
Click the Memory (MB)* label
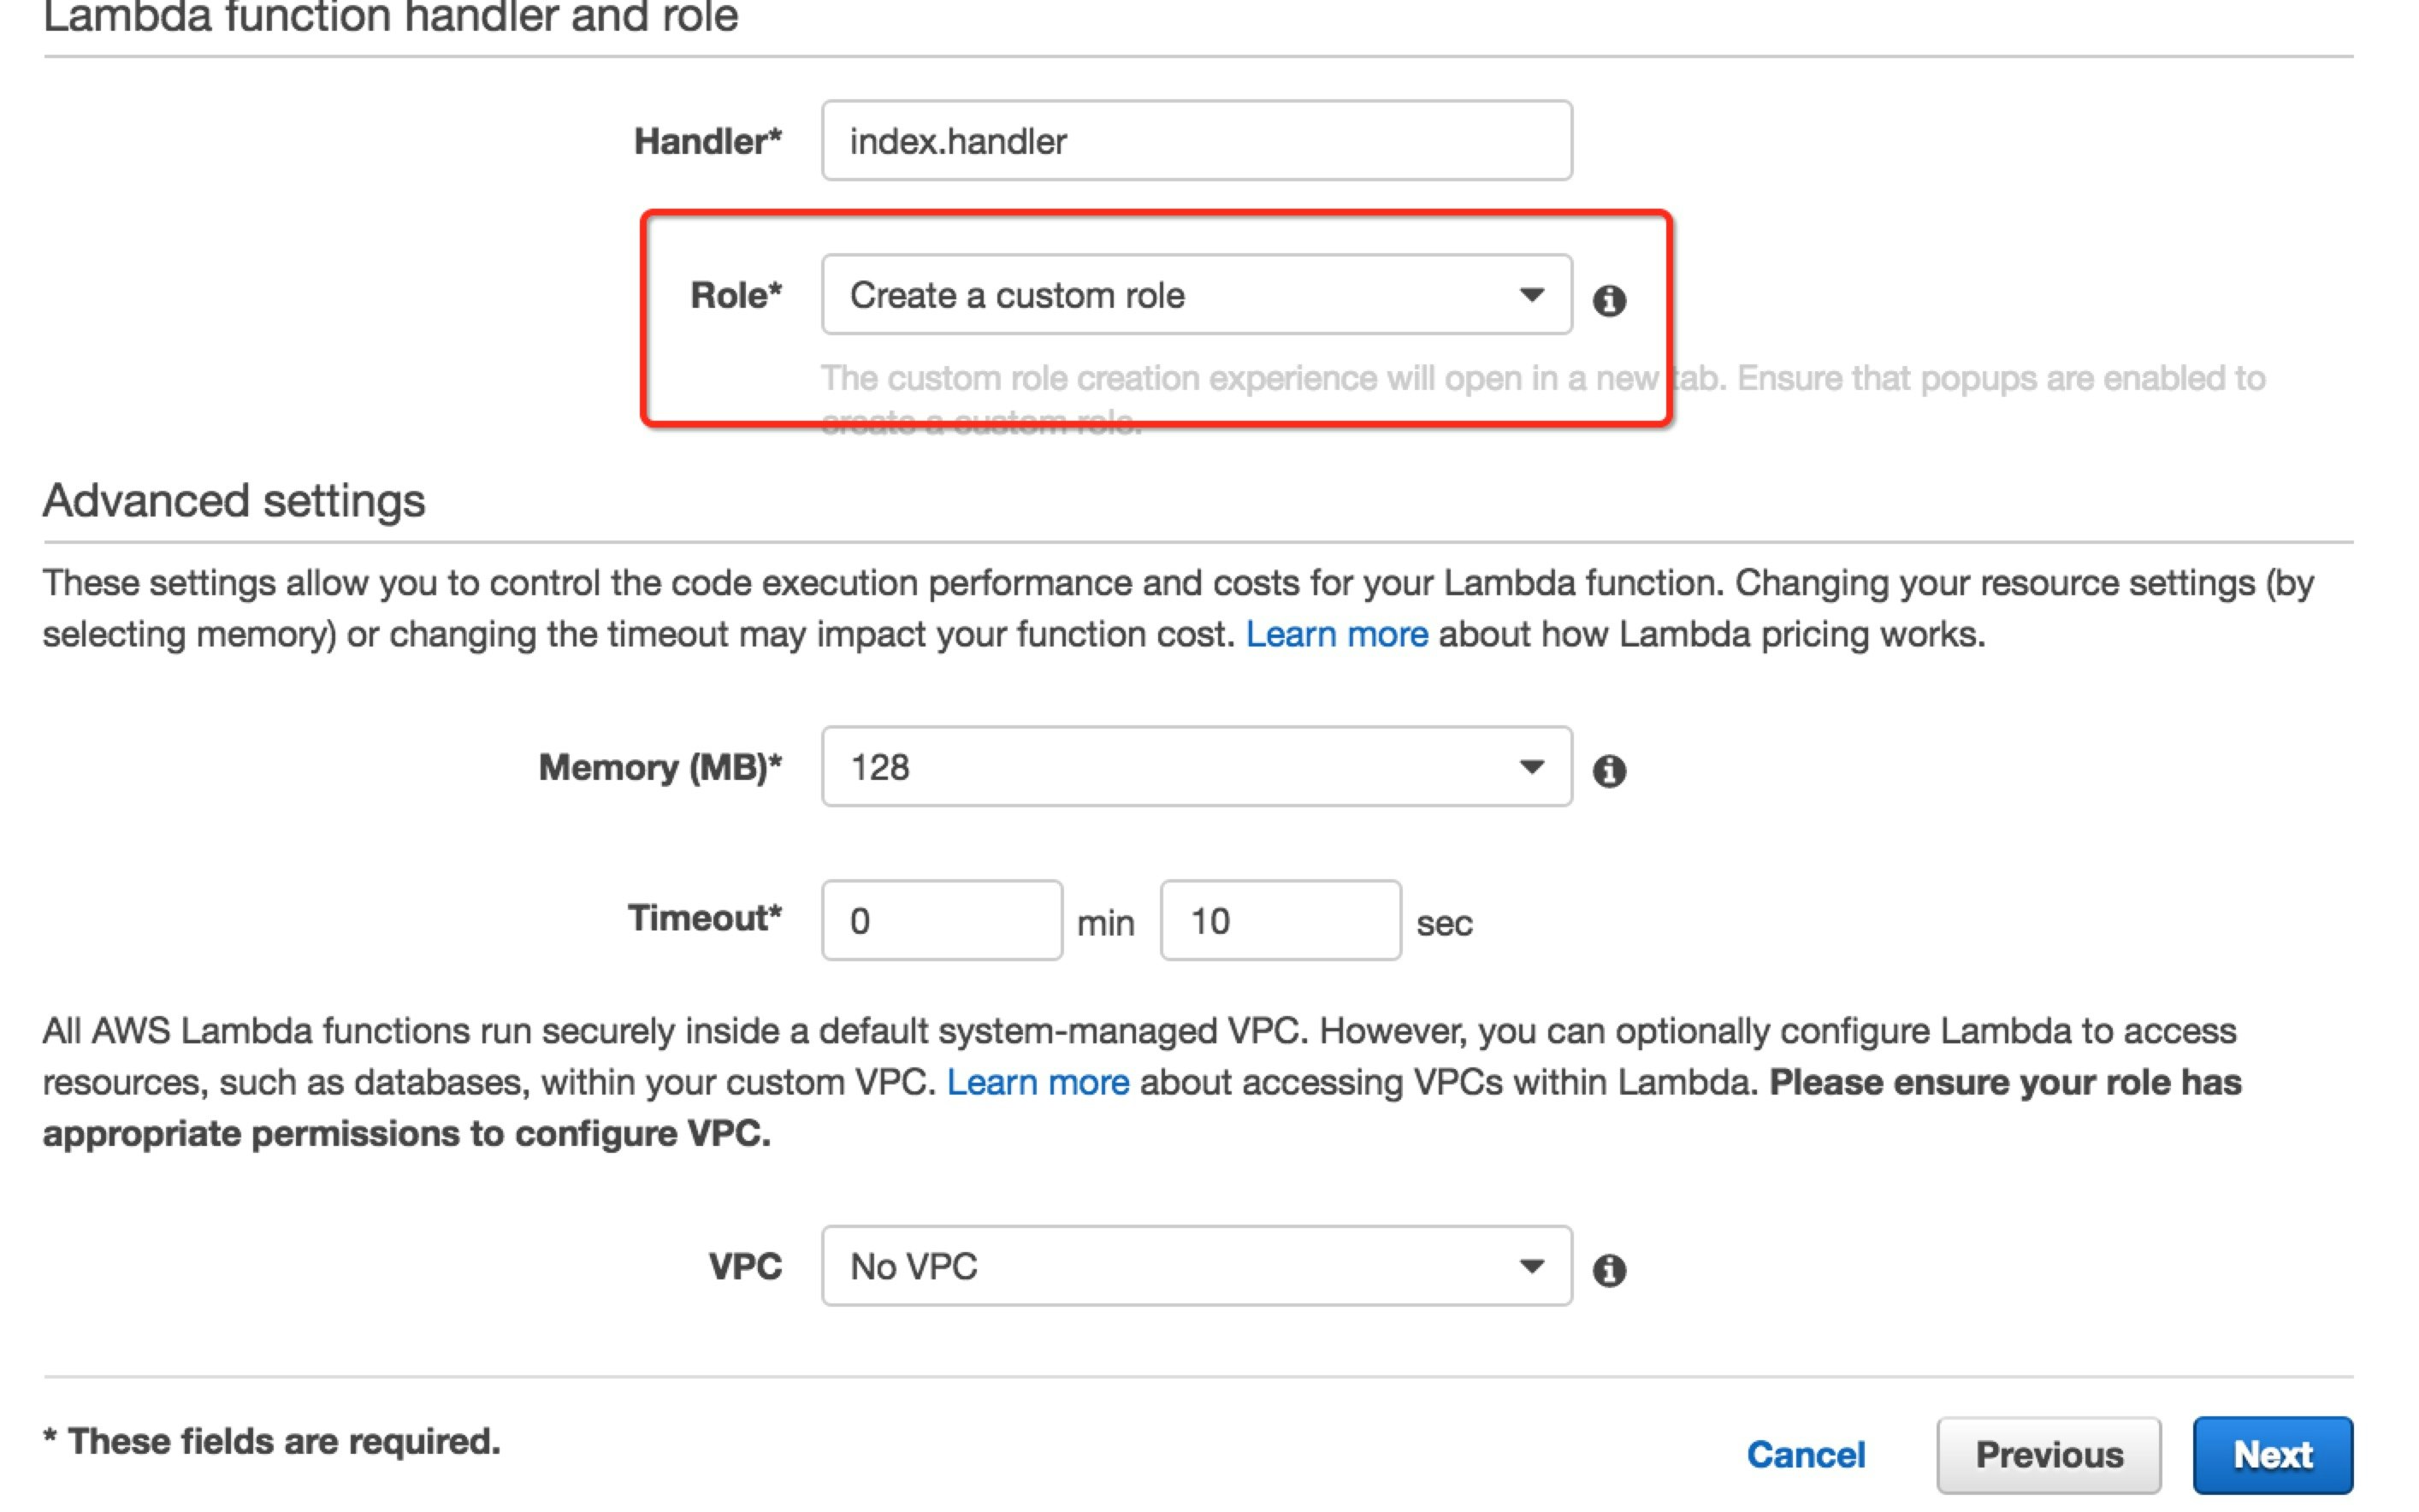[x=660, y=767]
